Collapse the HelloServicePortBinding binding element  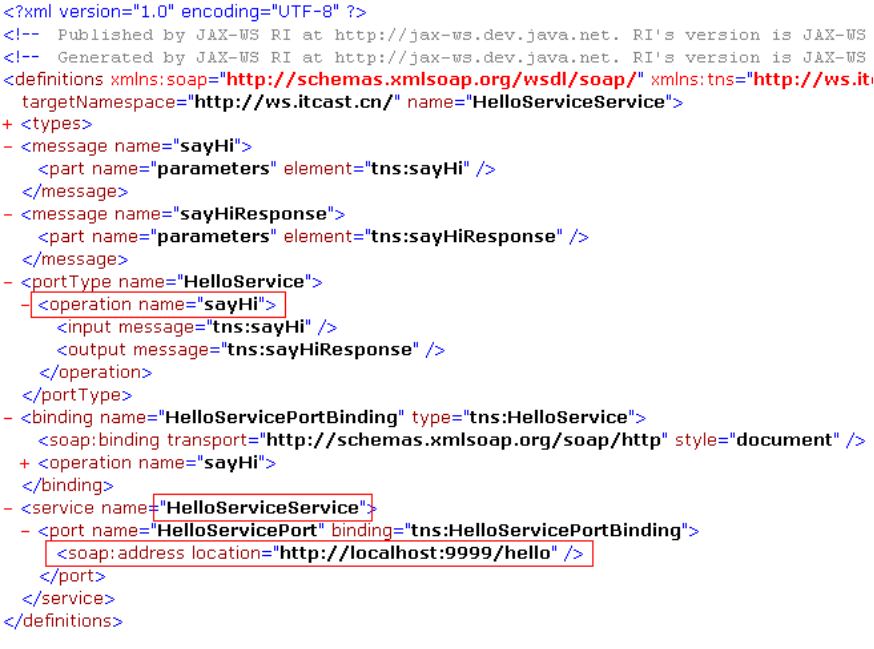[7, 417]
